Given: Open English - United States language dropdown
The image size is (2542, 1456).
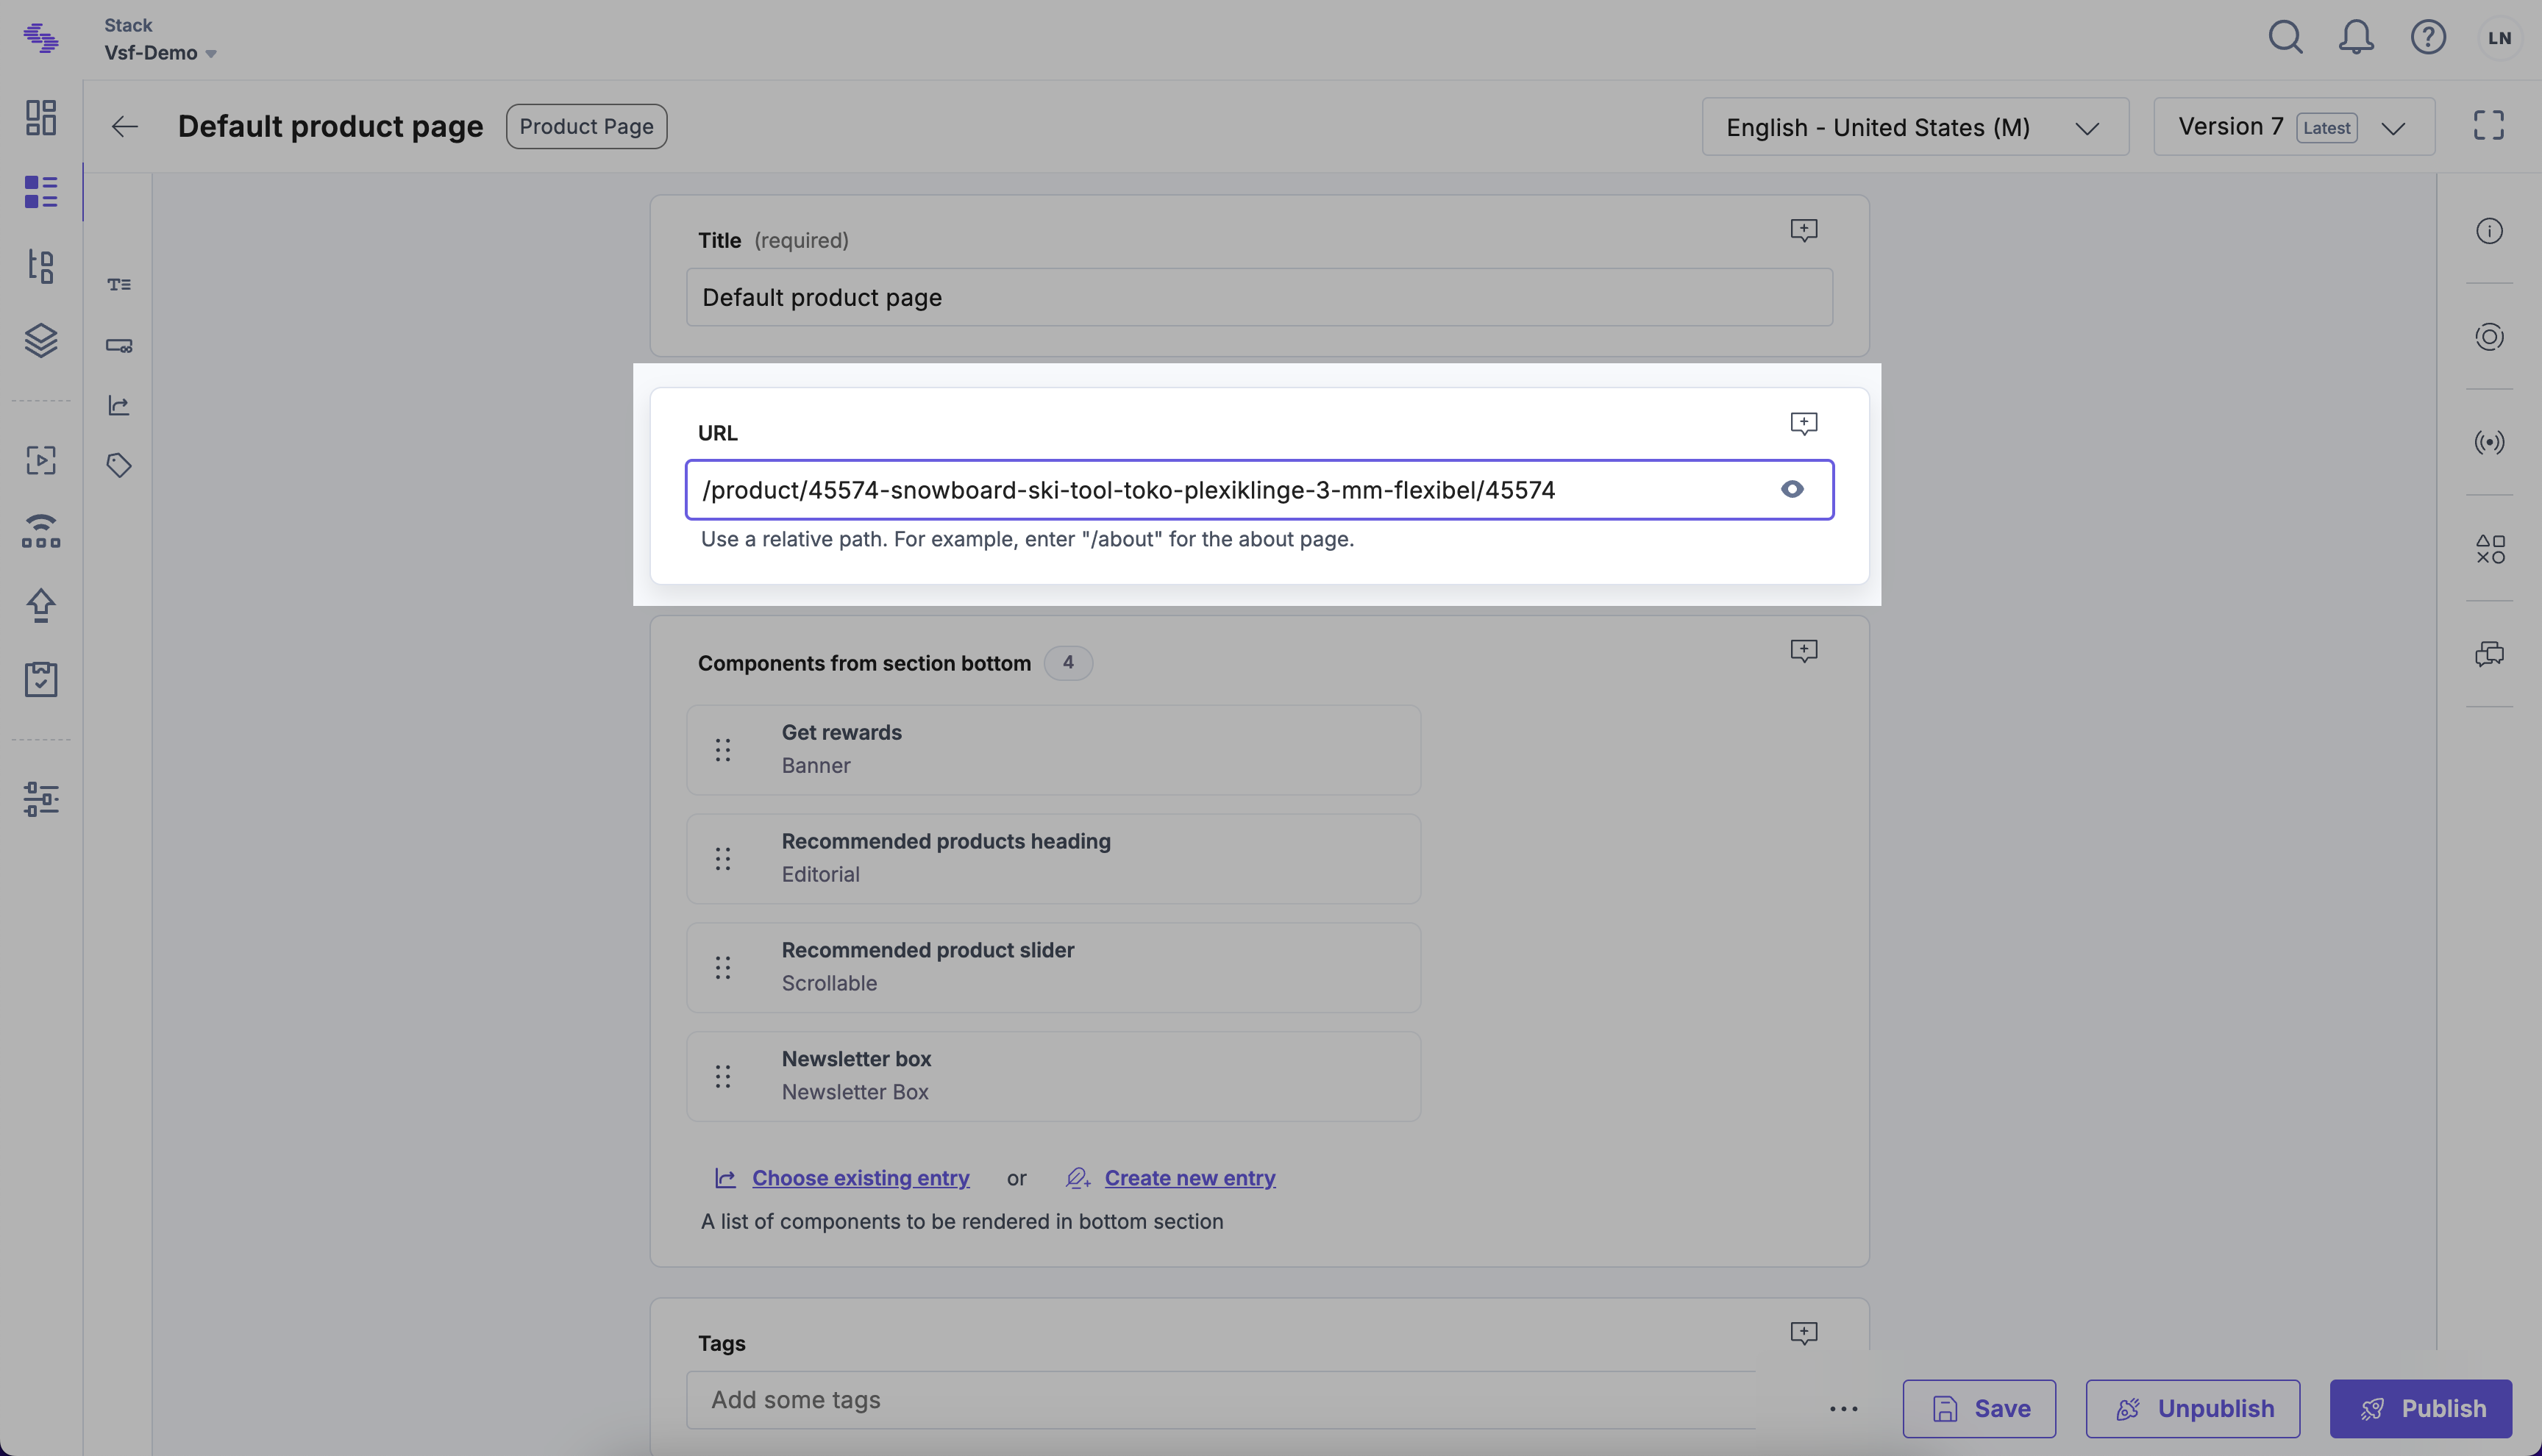Looking at the screenshot, I should pyautogui.click(x=1915, y=127).
